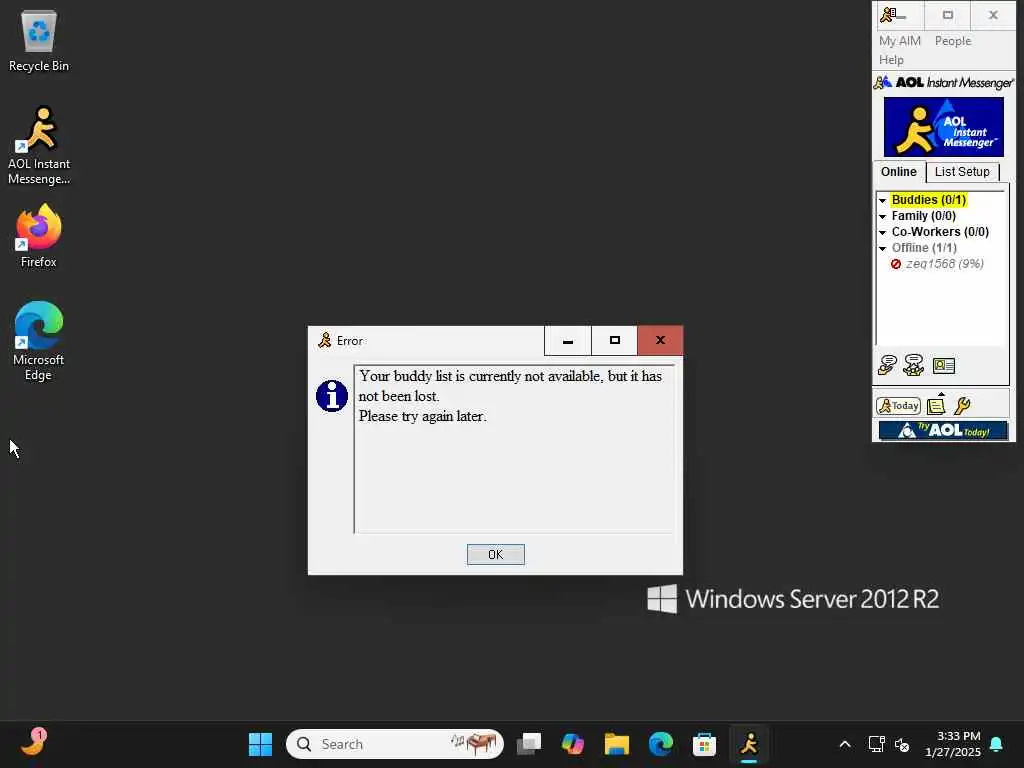Collapse the Family group arrow
1024x768 pixels.
(x=882, y=216)
